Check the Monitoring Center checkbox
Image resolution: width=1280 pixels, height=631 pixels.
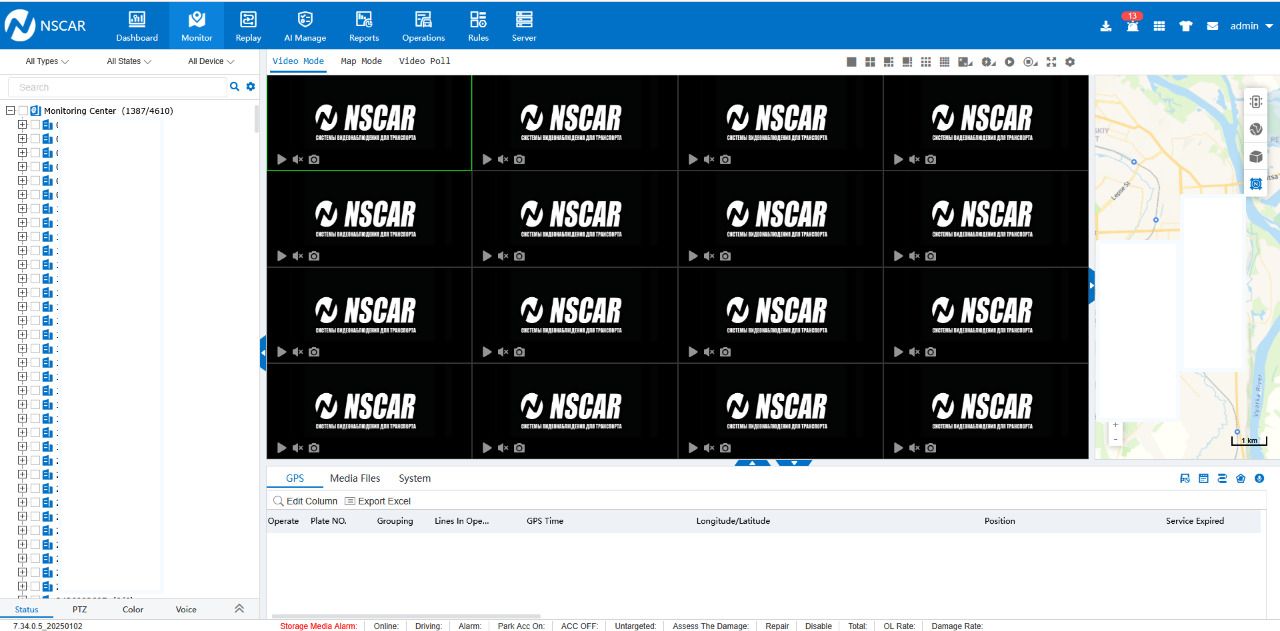point(23,111)
